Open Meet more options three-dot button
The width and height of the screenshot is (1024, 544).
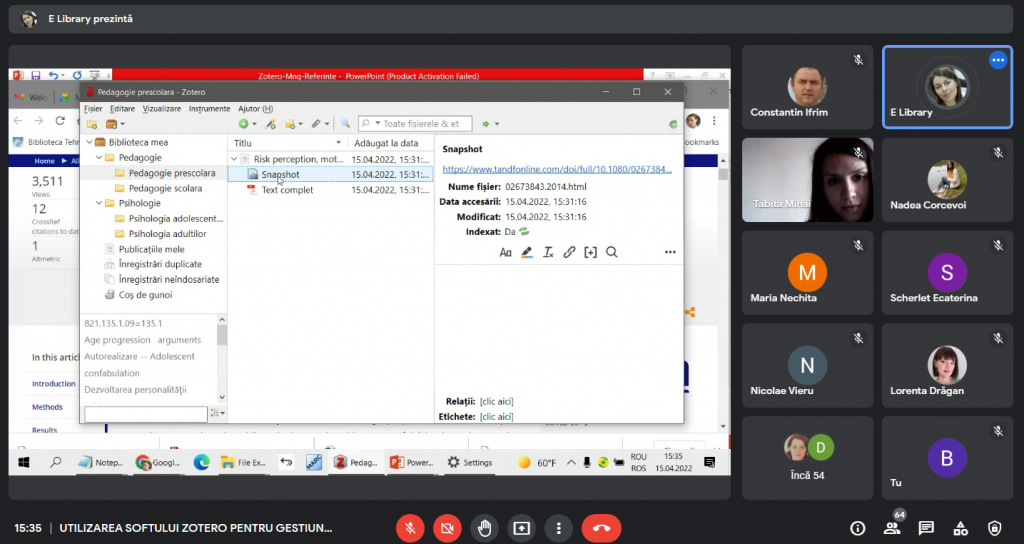tap(558, 528)
